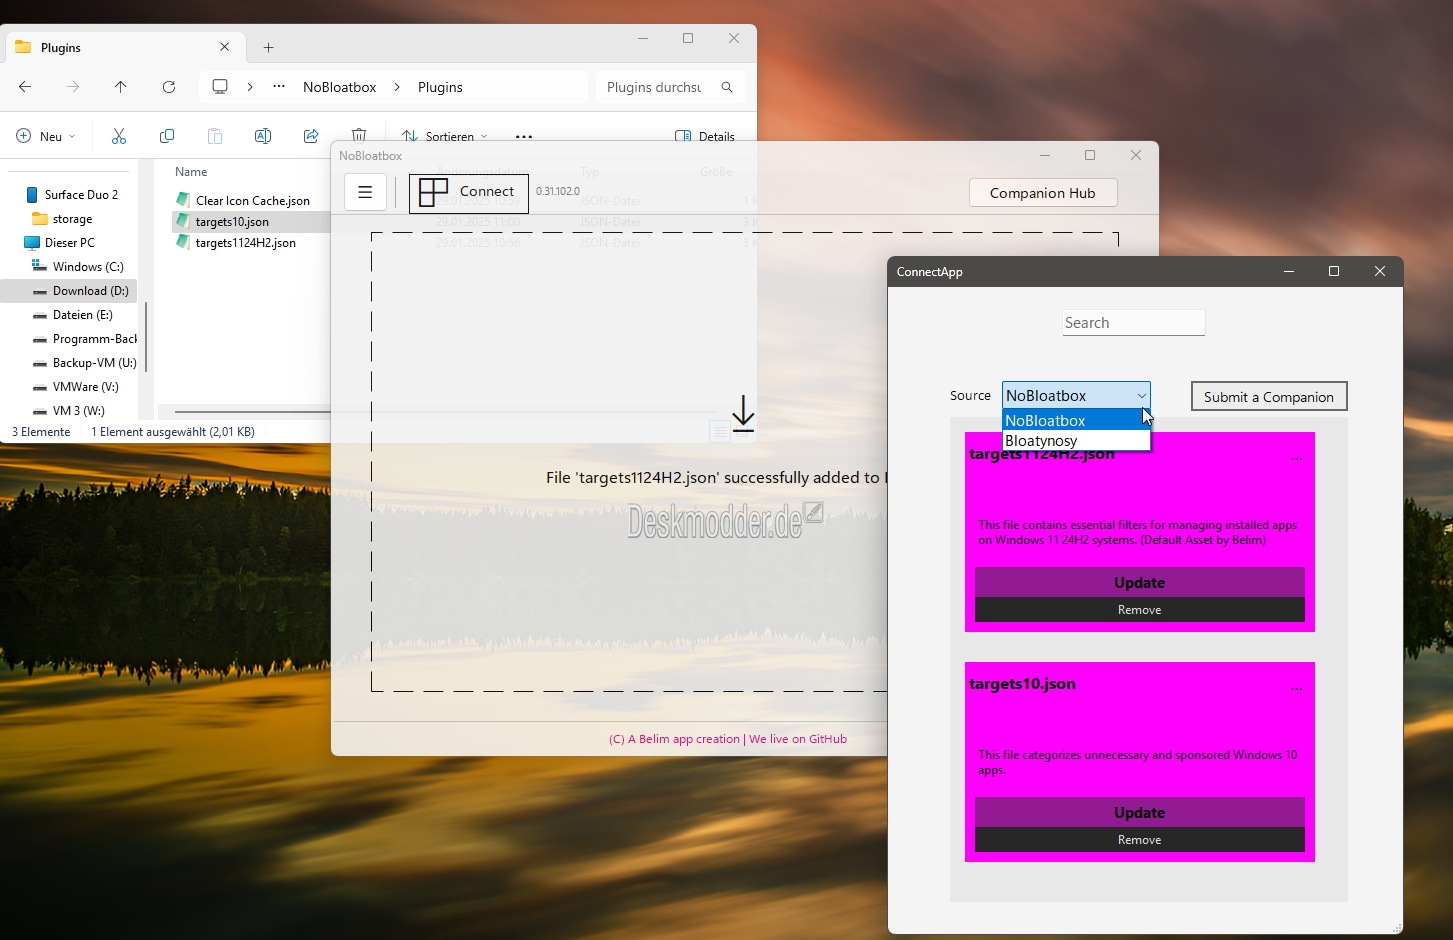Open the Sortieren dropdown

(x=445, y=136)
